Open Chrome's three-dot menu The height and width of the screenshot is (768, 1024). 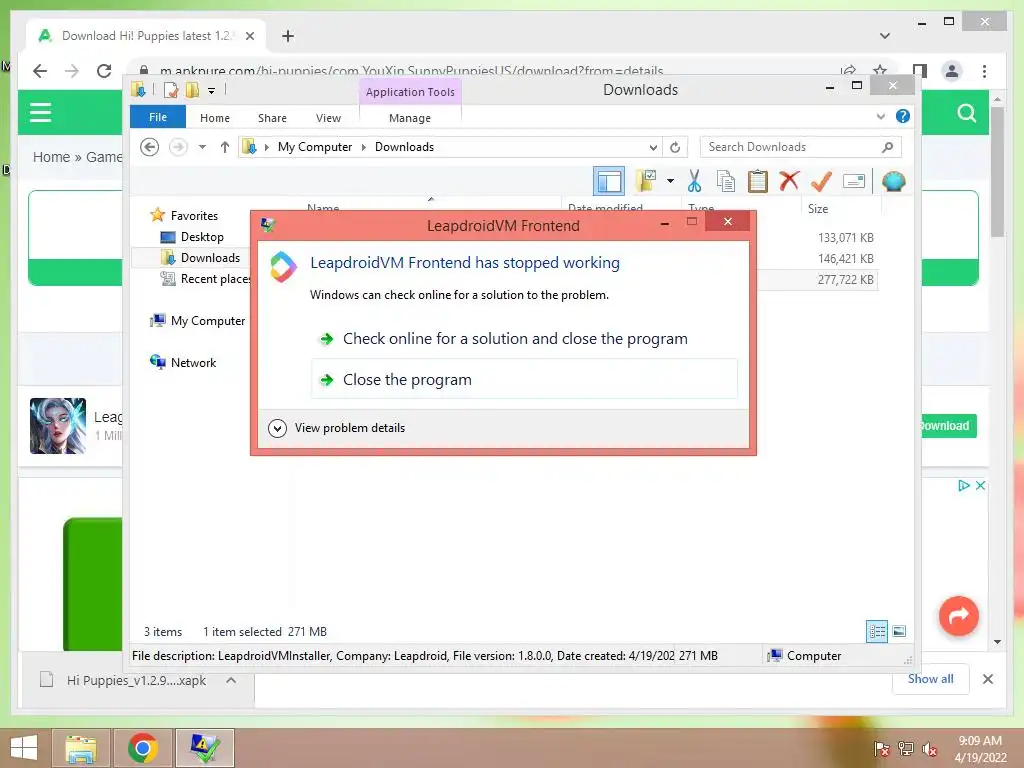click(x=984, y=71)
